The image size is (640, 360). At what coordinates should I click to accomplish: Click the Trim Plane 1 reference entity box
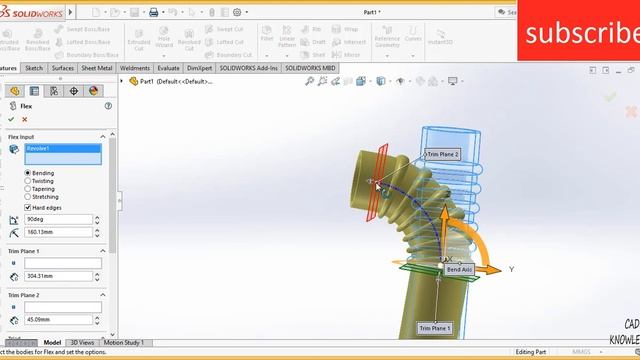(63, 263)
